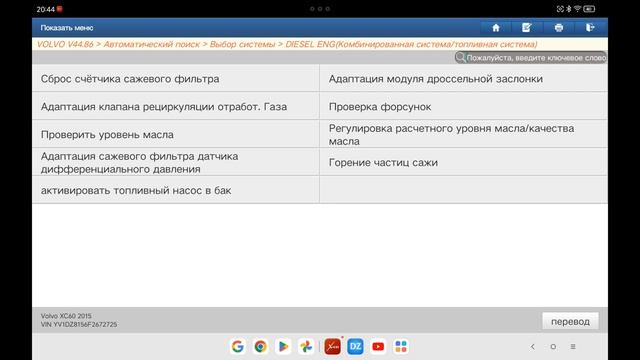The width and height of the screenshot is (640, 360).
Task: Tap the Android home circle
Action: [x=553, y=347]
